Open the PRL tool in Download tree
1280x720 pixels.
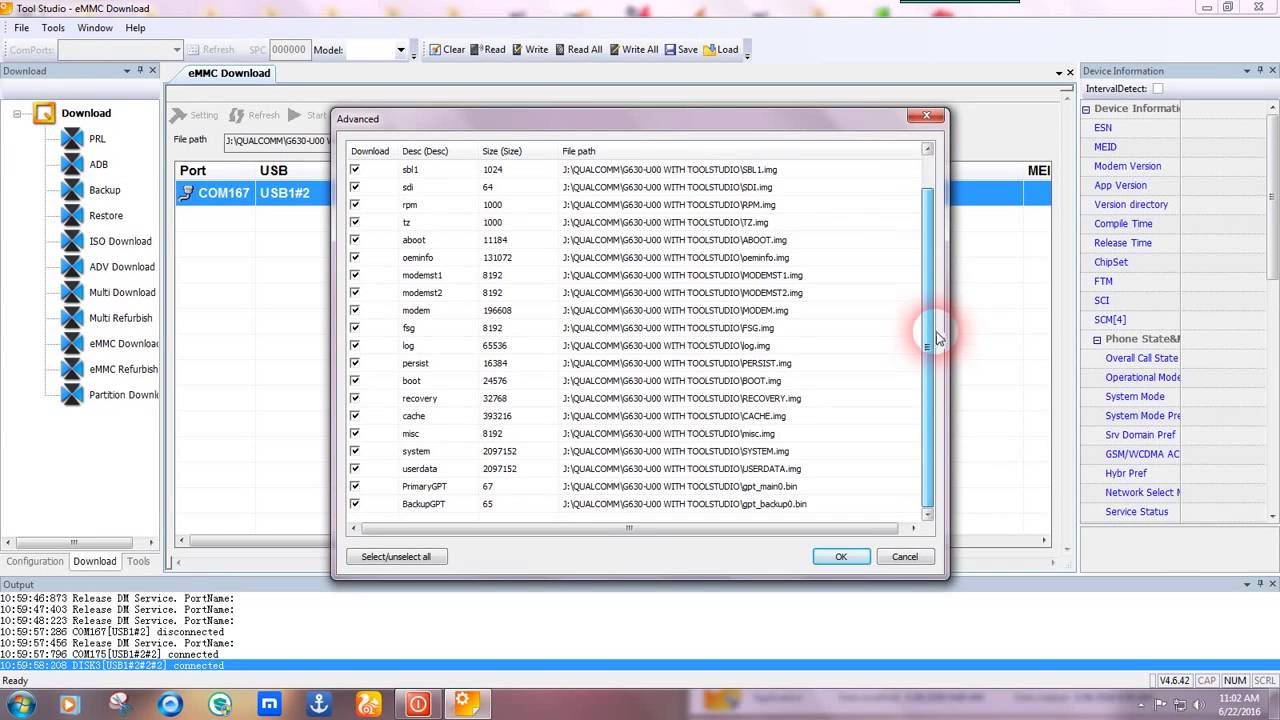tap(97, 139)
